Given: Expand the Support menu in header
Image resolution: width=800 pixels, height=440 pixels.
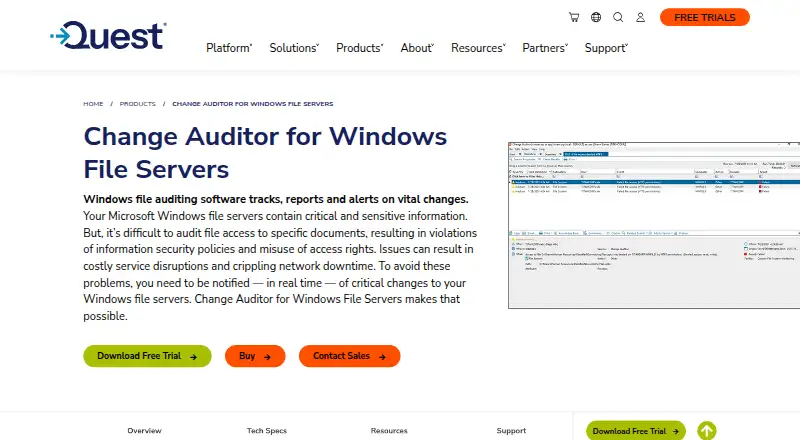Looking at the screenshot, I should [x=606, y=48].
